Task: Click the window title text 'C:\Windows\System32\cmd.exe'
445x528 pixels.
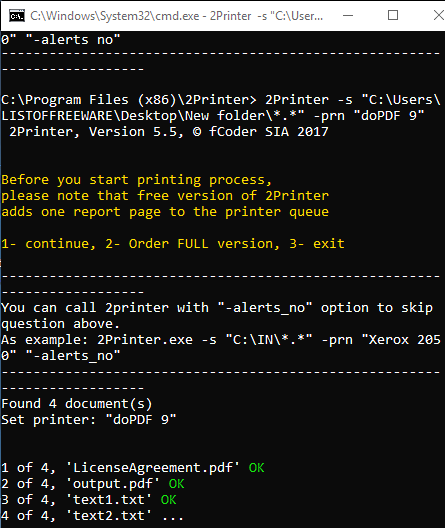Action: pyautogui.click(x=114, y=16)
